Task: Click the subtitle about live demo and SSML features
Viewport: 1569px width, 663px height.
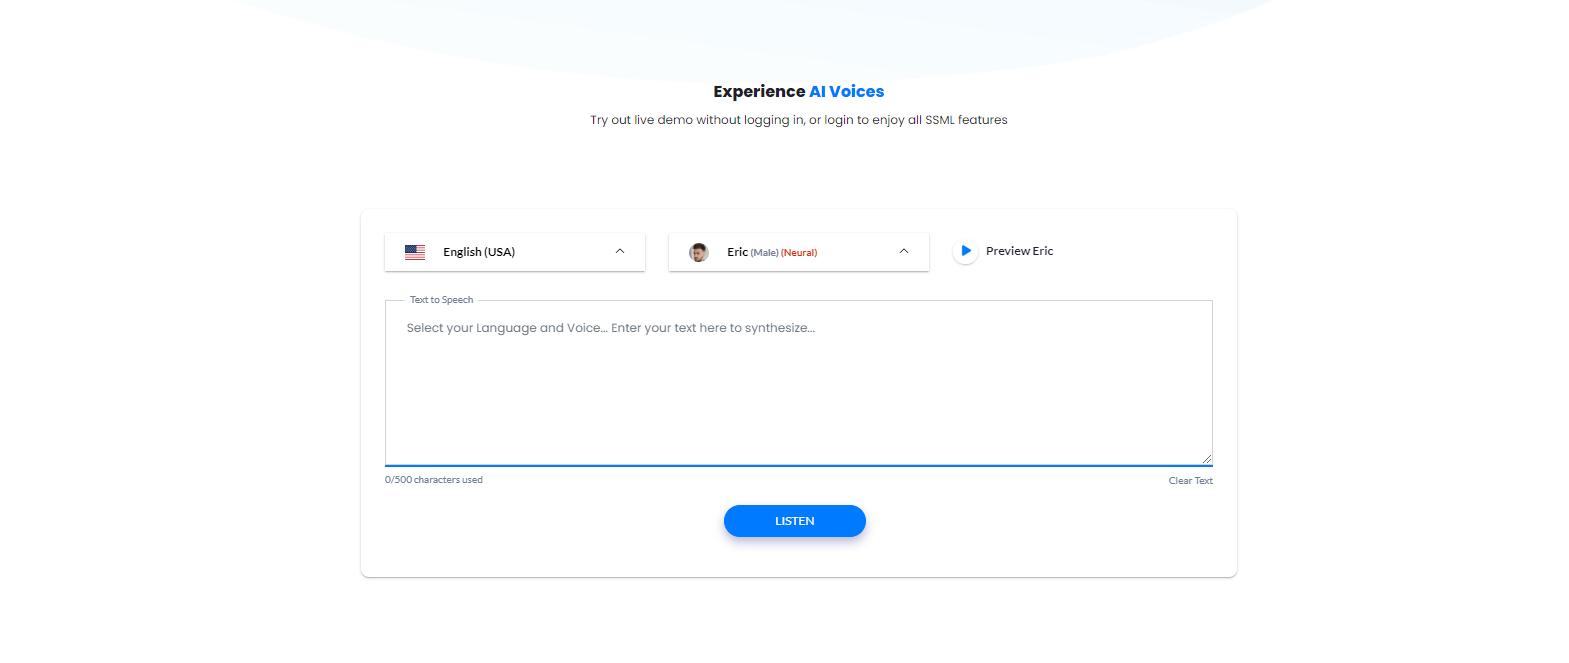Action: point(799,120)
